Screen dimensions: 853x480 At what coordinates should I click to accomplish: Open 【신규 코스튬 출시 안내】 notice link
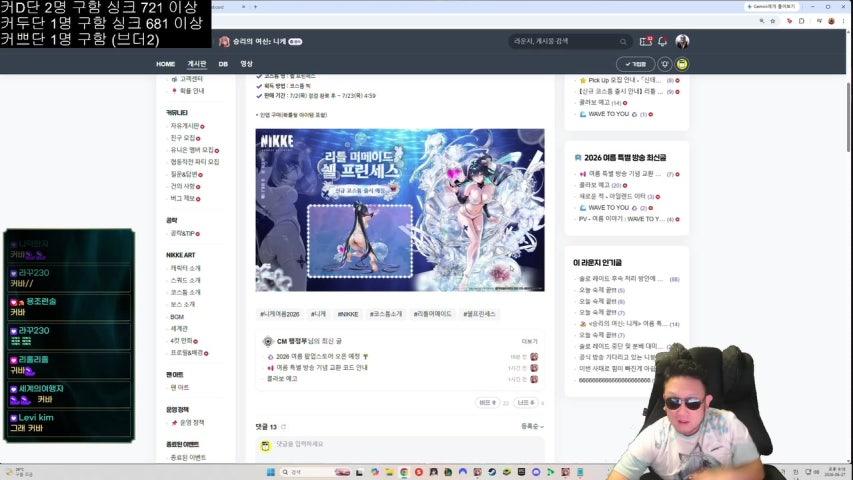pyautogui.click(x=621, y=91)
